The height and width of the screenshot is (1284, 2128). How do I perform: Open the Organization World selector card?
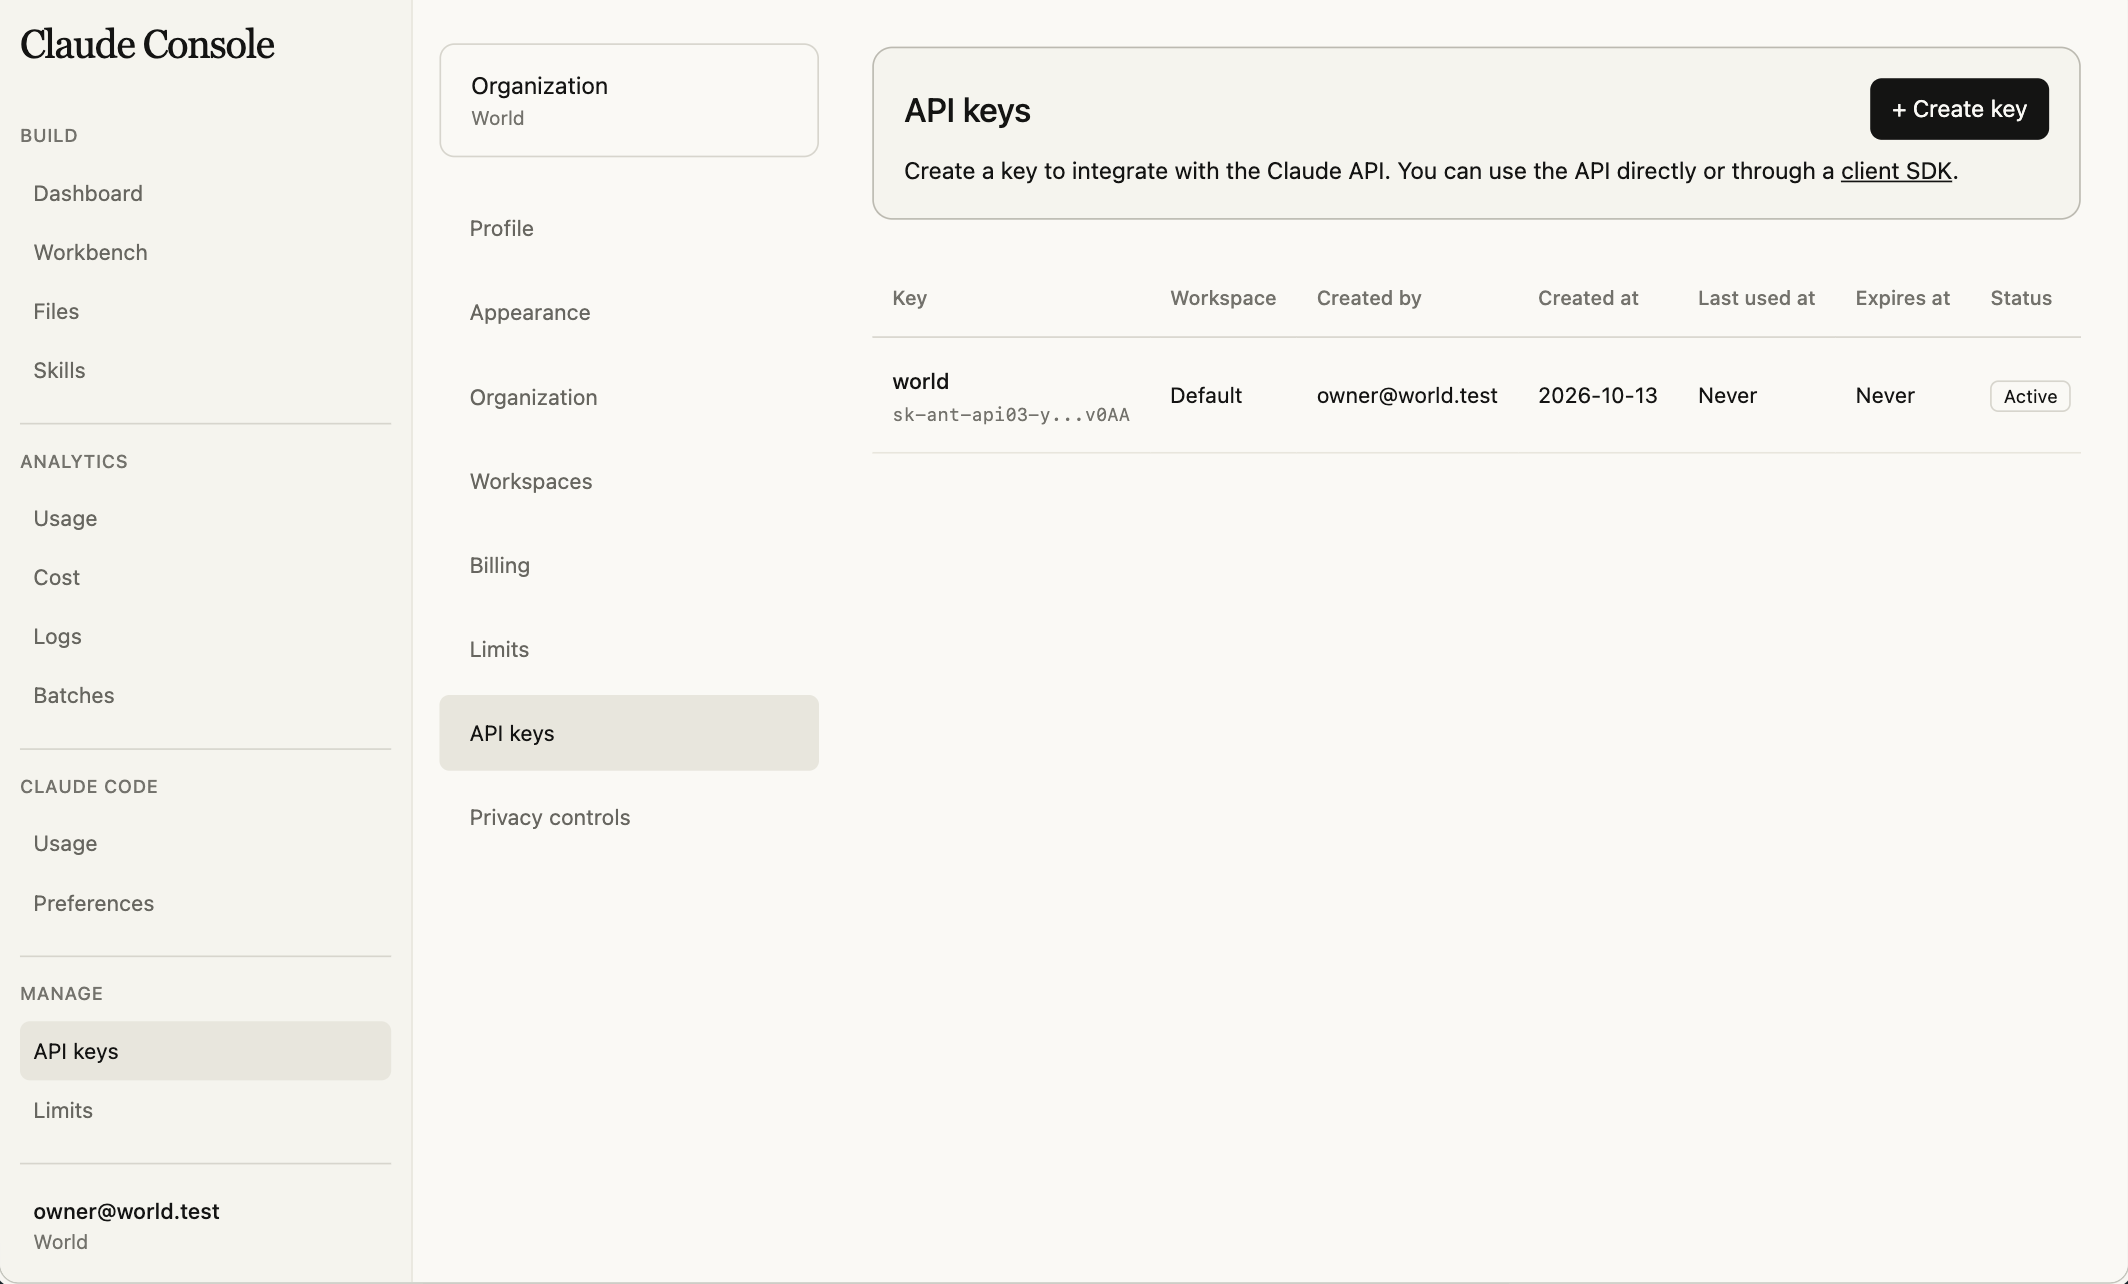coord(629,100)
